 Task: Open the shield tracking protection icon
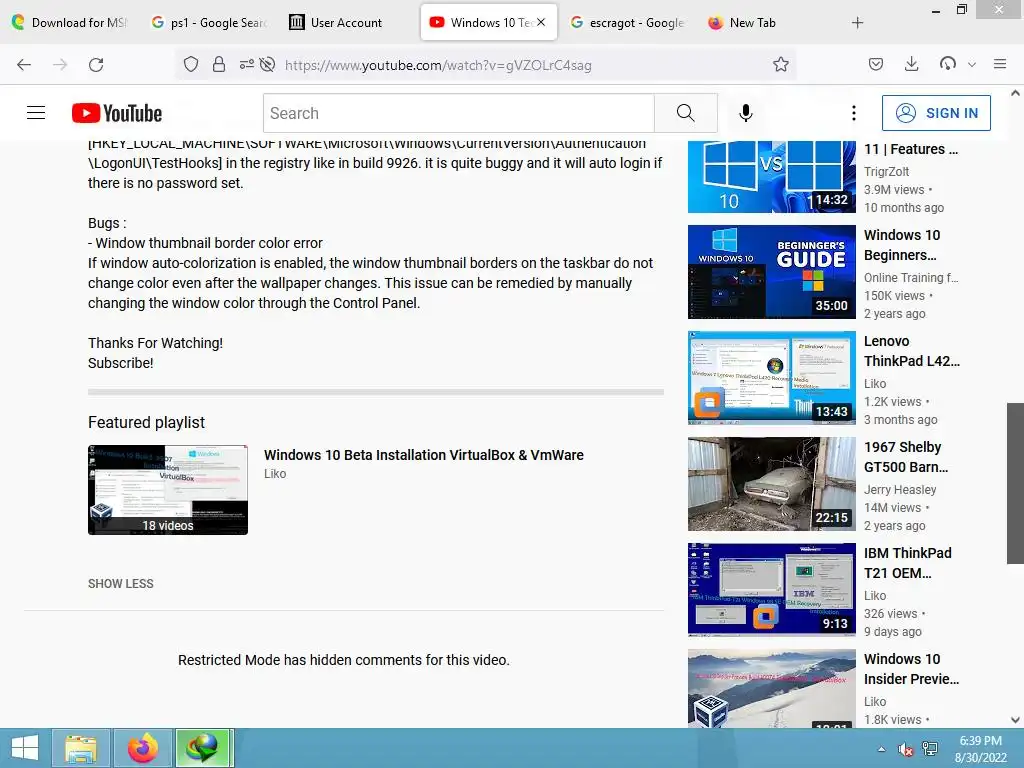191,65
